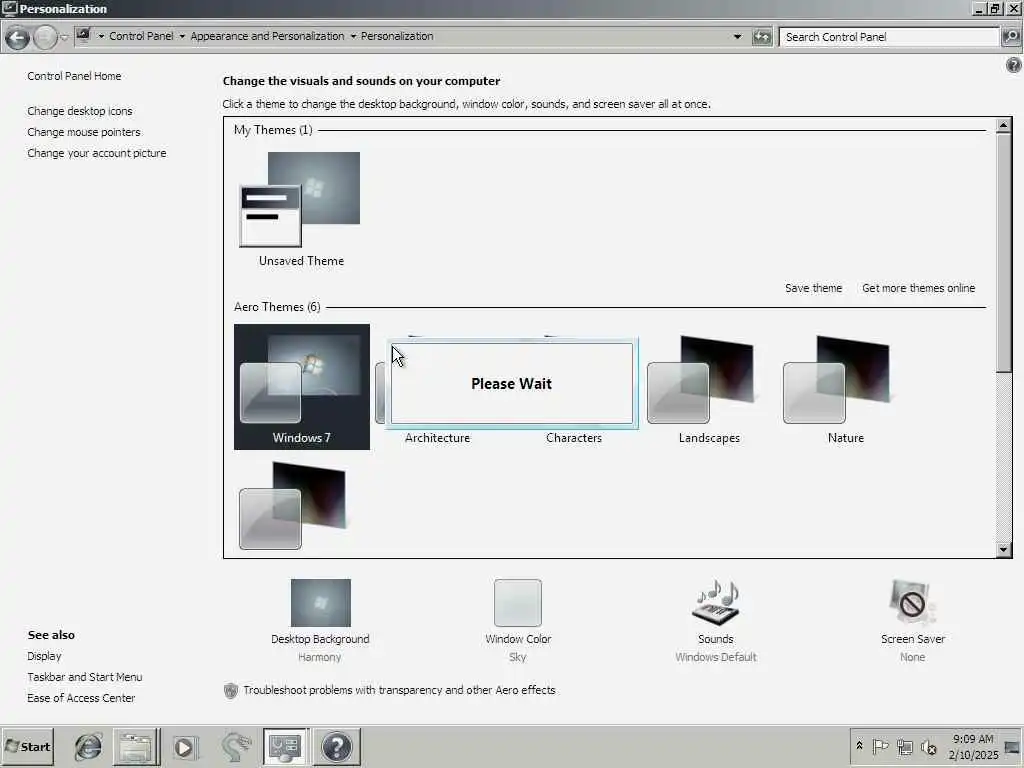The height and width of the screenshot is (768, 1024).
Task: Select the Architecture theme label
Action: [x=438, y=438]
